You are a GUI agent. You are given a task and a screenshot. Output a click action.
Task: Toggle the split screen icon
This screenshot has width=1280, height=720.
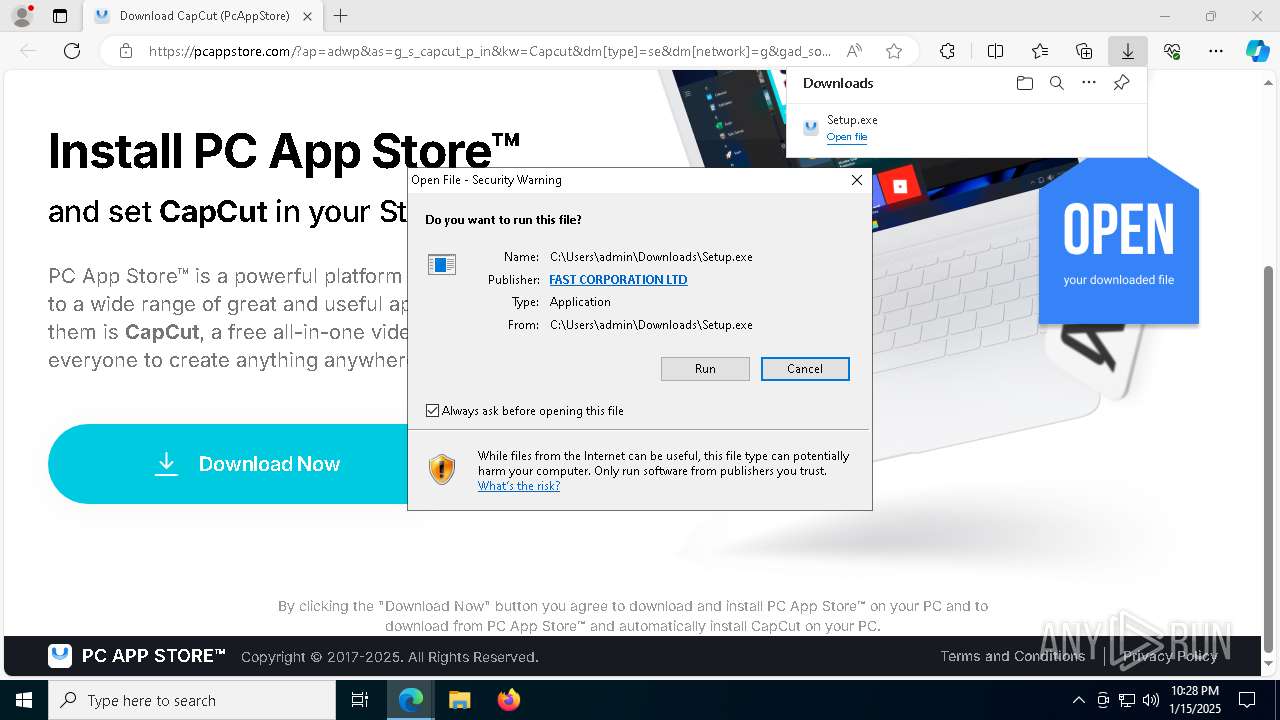995,51
